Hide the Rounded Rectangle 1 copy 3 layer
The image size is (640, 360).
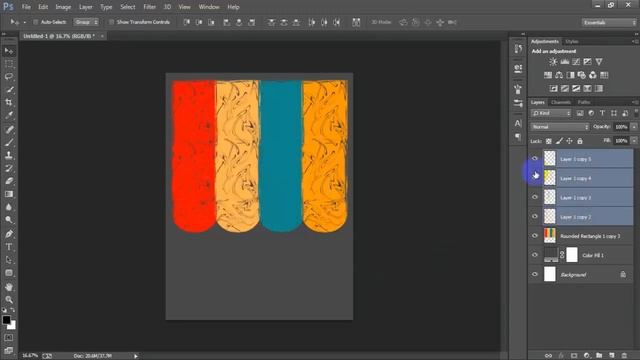535,236
